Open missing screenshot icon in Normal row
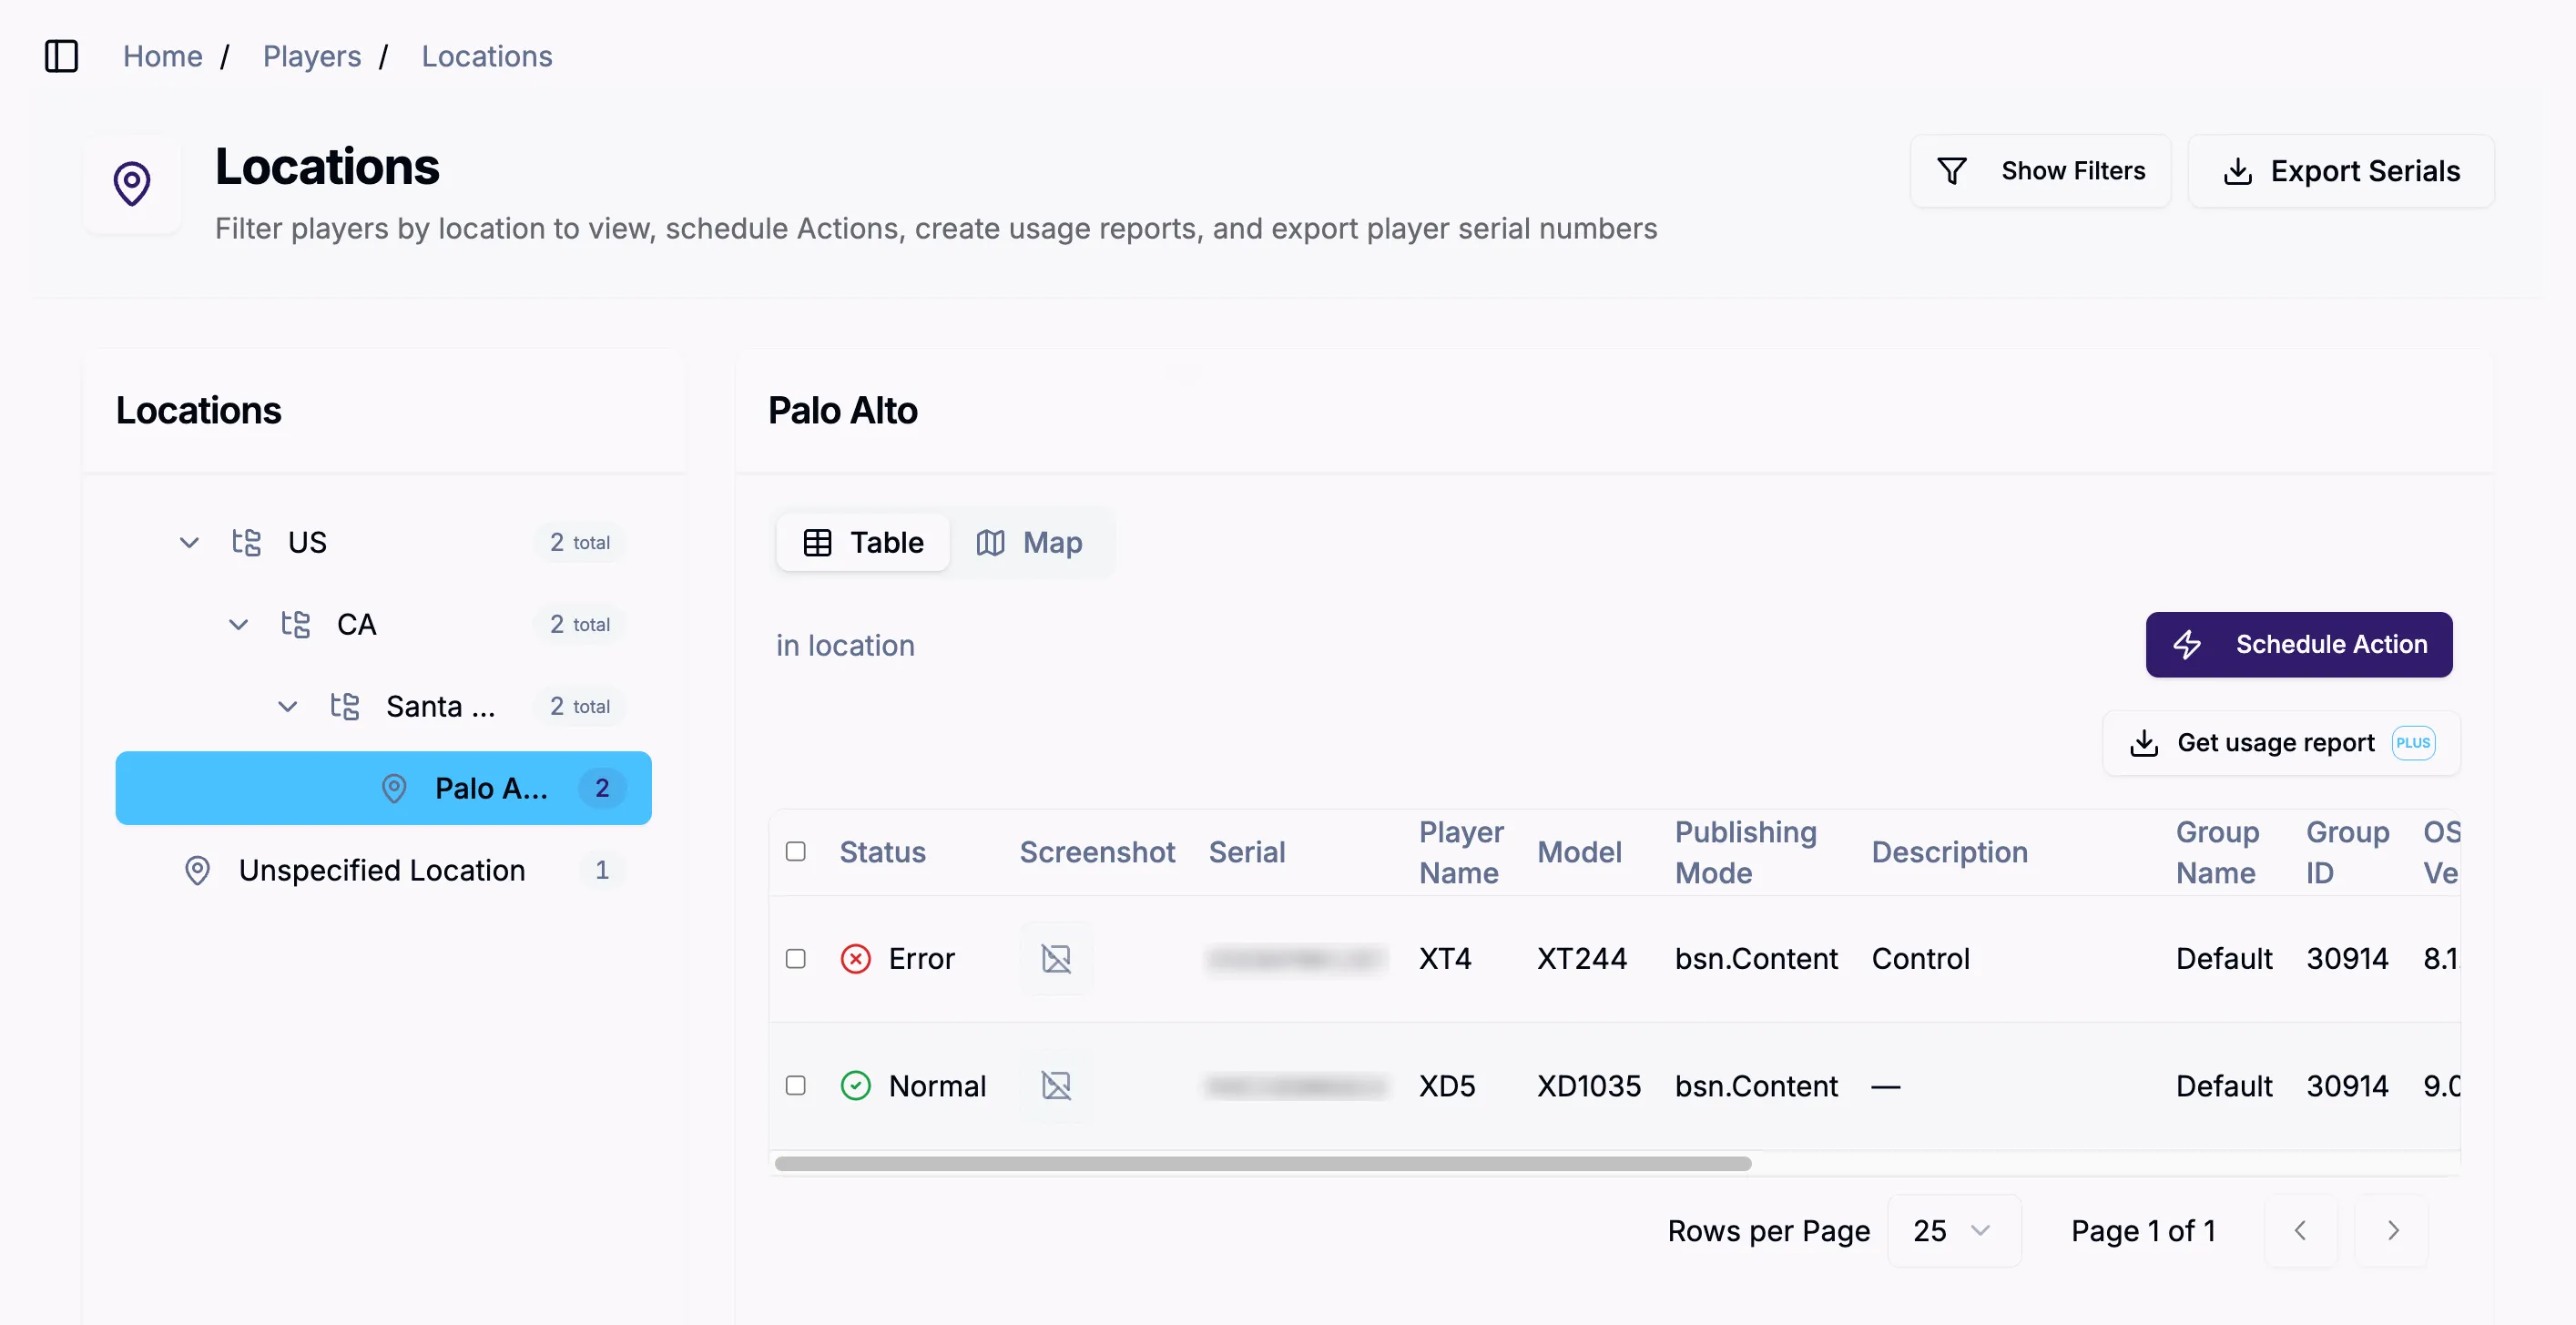2576x1325 pixels. [x=1056, y=1085]
